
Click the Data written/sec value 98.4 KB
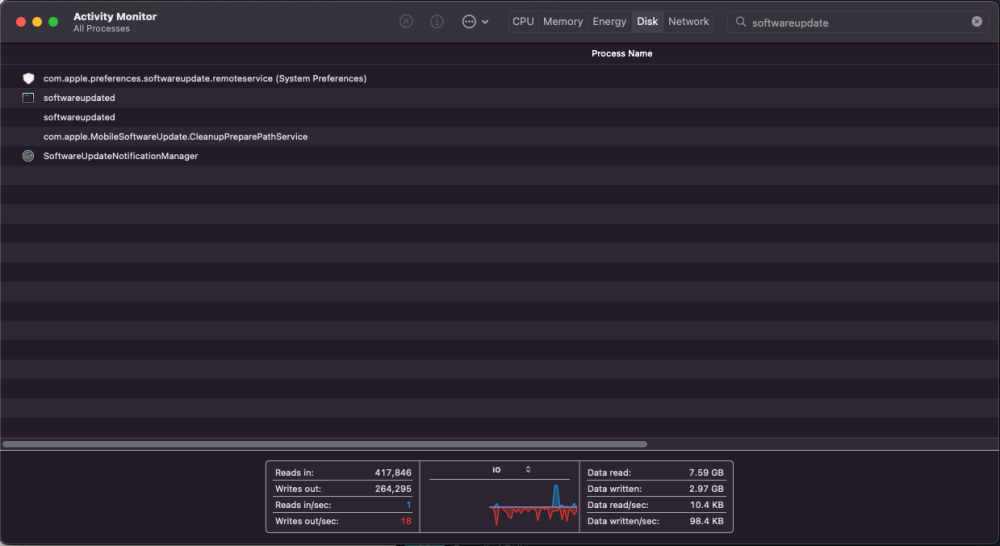(x=707, y=521)
